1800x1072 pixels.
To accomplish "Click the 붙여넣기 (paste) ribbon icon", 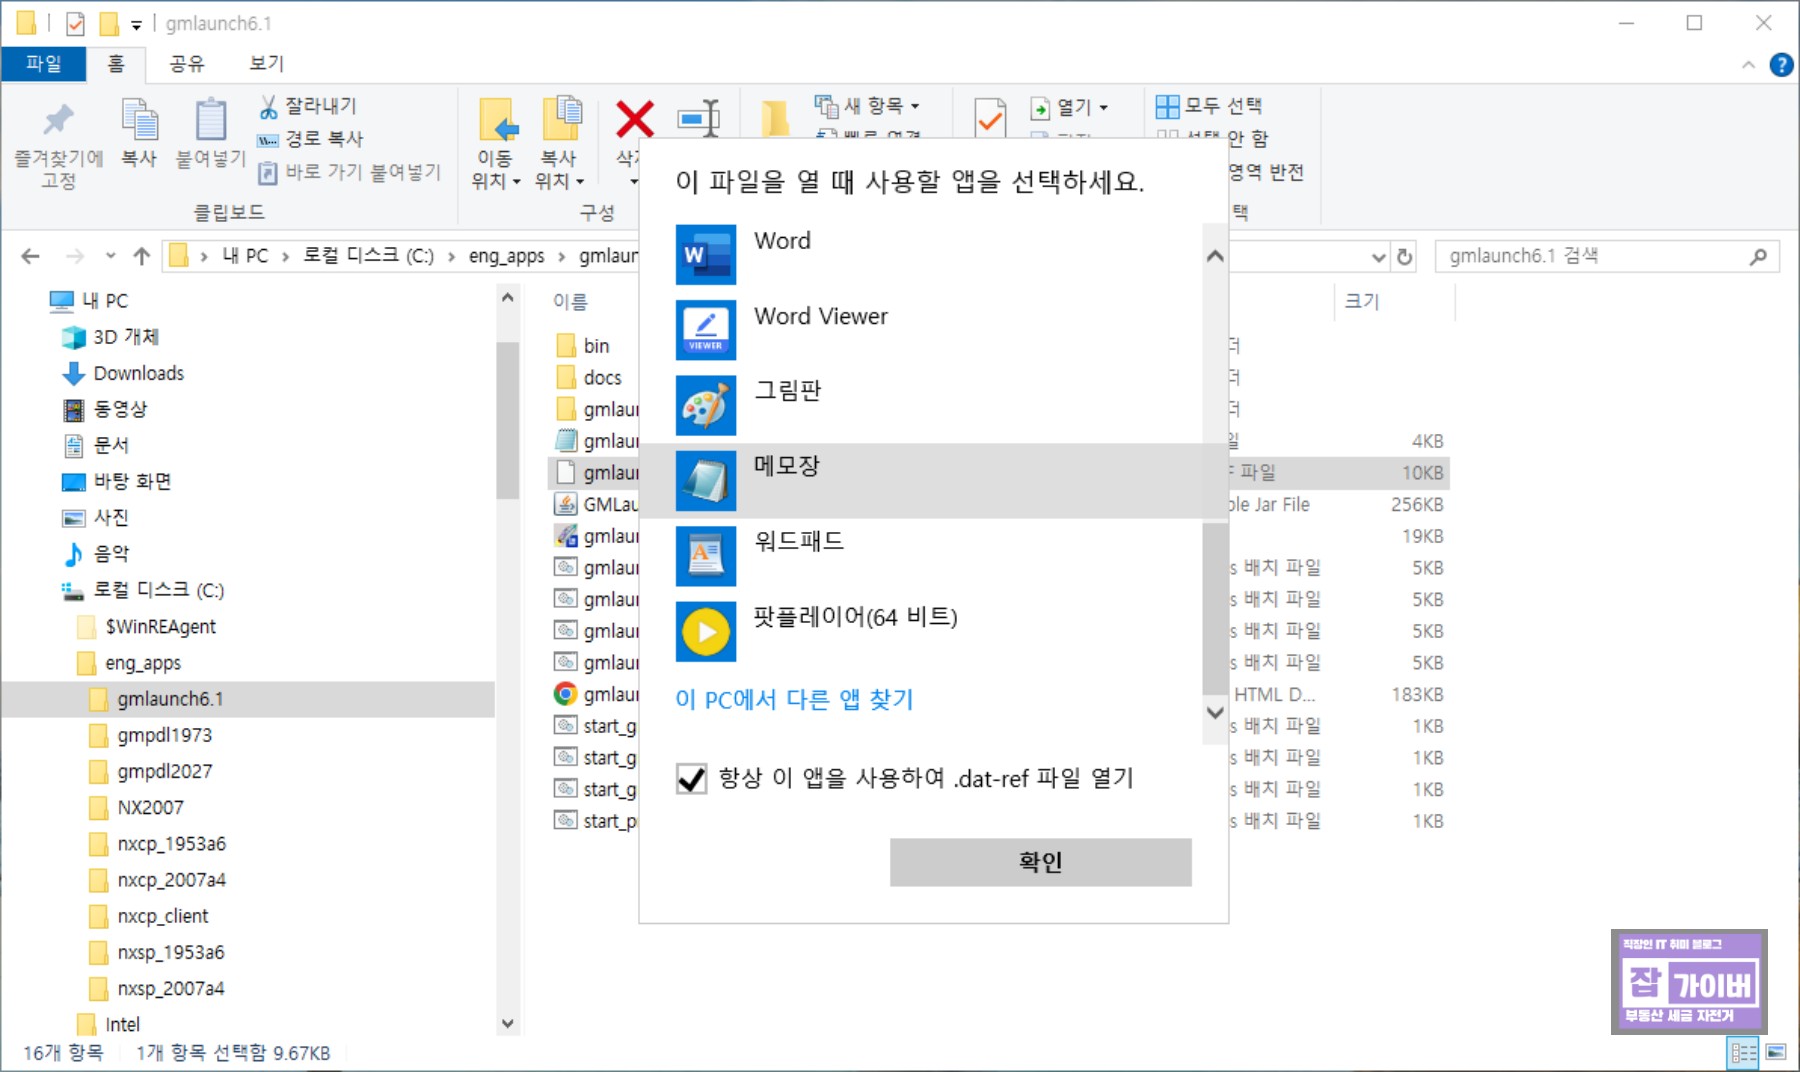I will tap(210, 120).
